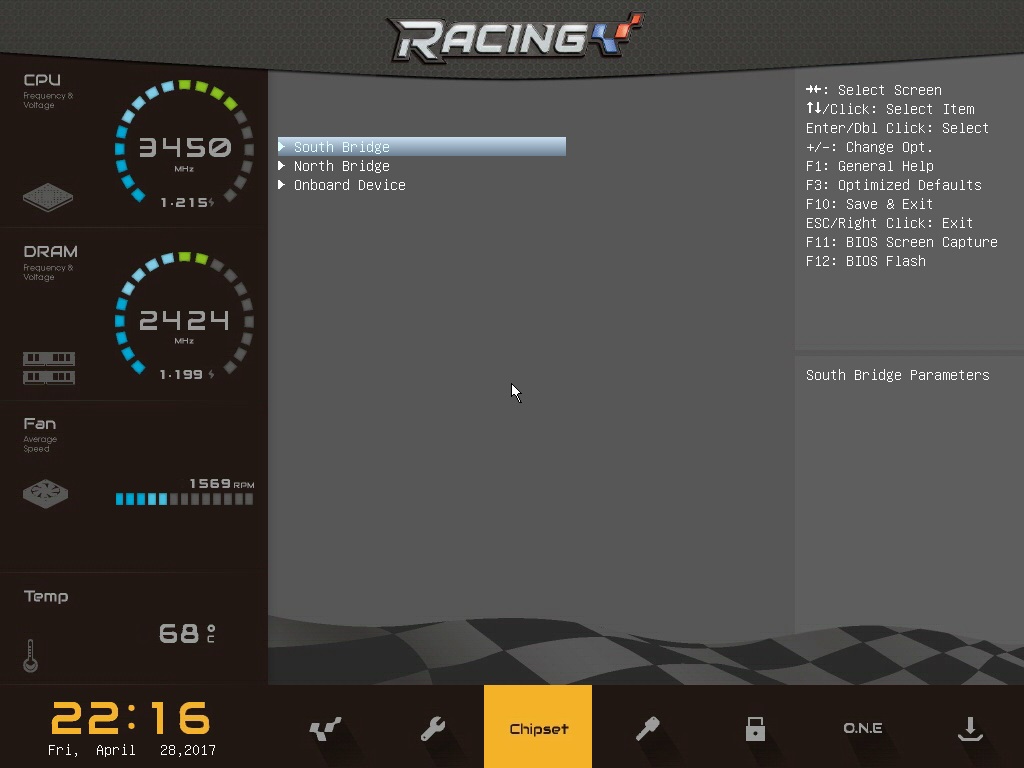Click the thermometer icon under Temp

tap(30, 656)
